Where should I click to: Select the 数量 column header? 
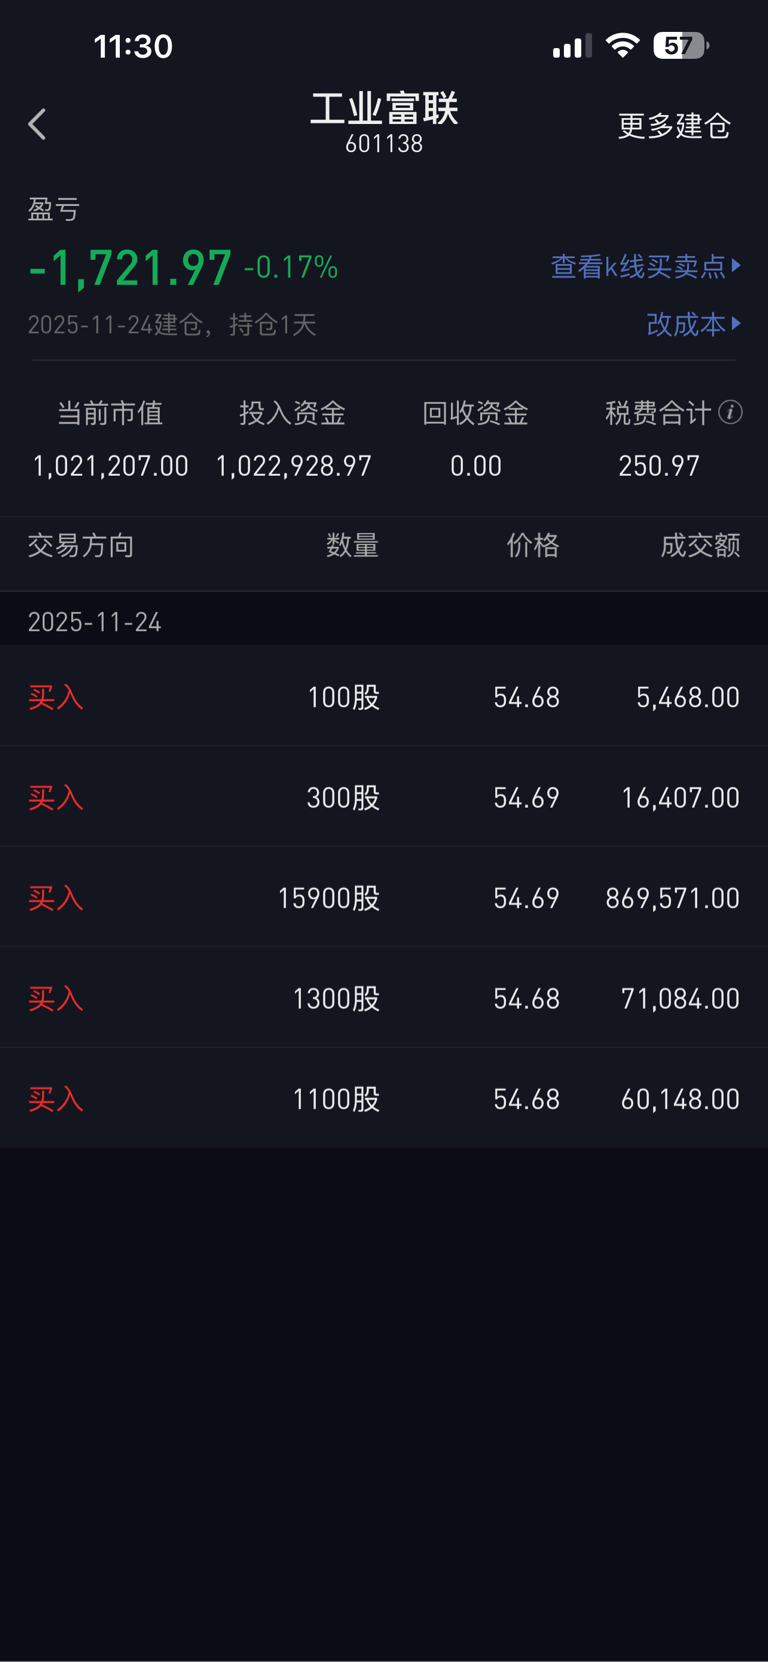(352, 545)
